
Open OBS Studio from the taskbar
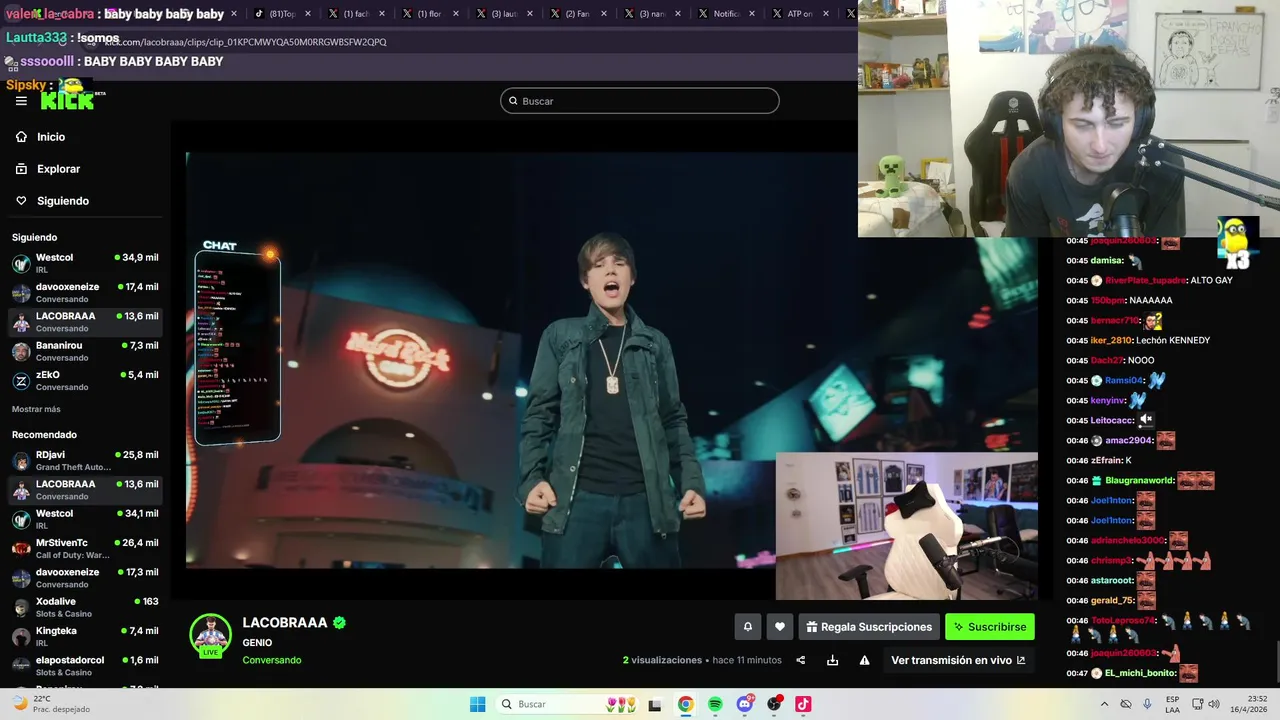[774, 704]
